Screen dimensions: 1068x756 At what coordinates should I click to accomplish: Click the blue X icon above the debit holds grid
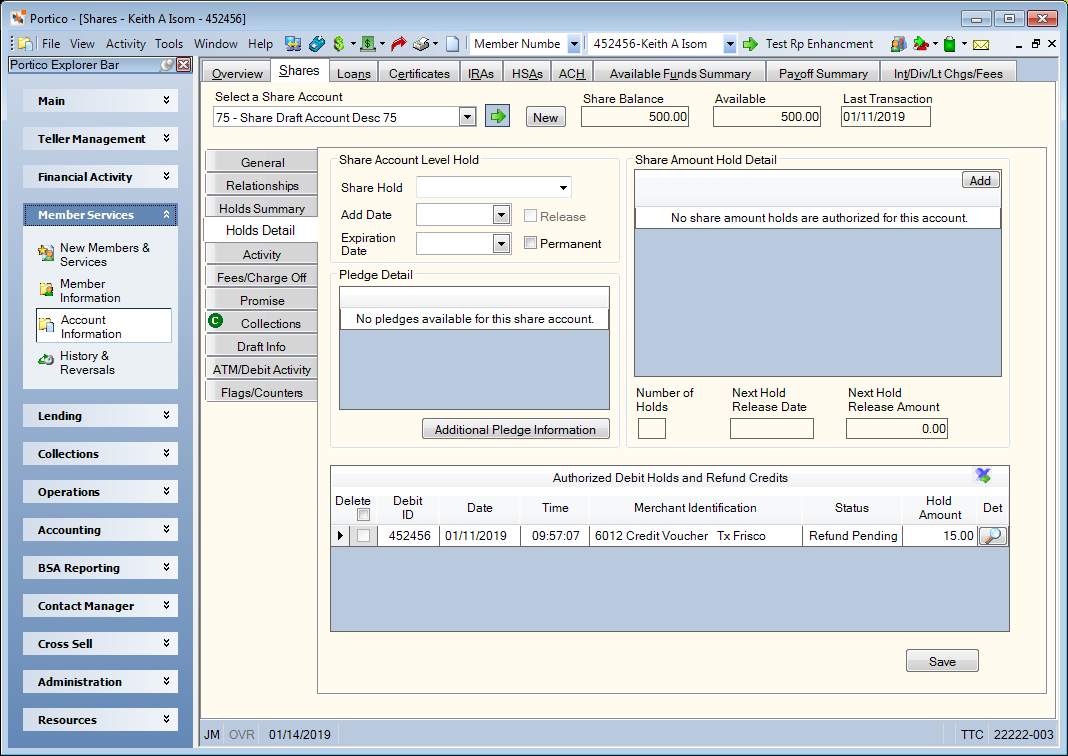(x=983, y=475)
